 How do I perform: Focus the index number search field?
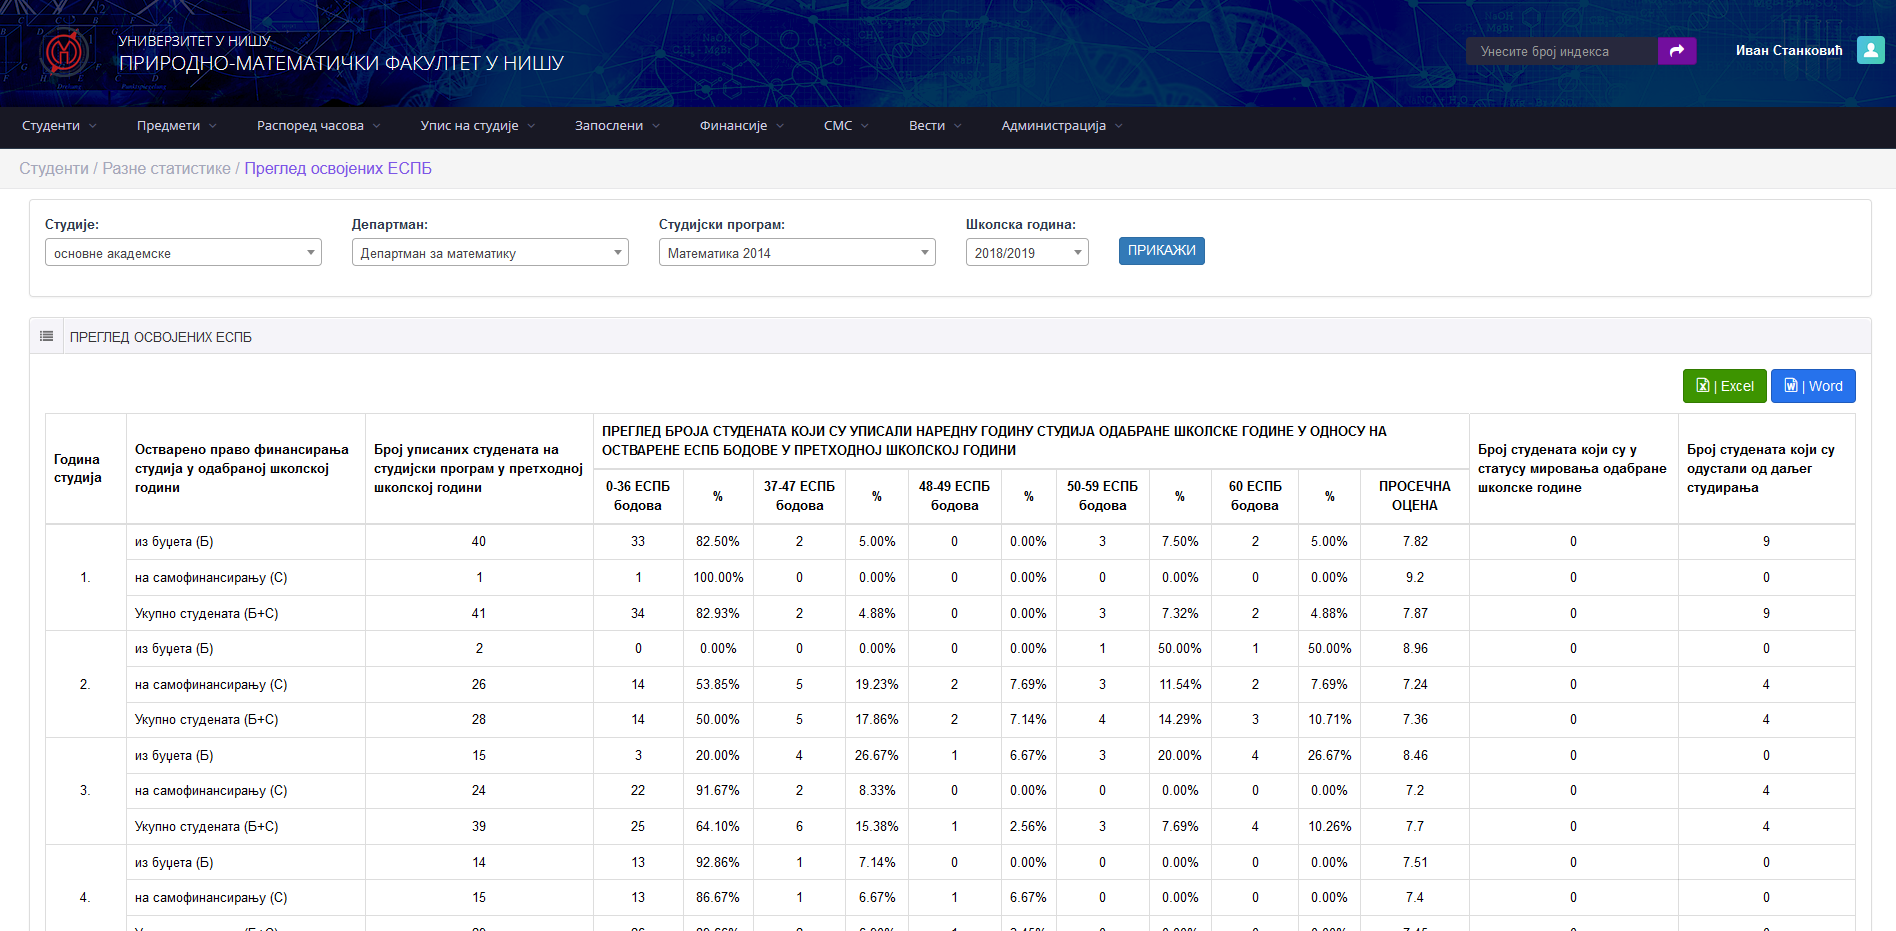coord(1560,51)
